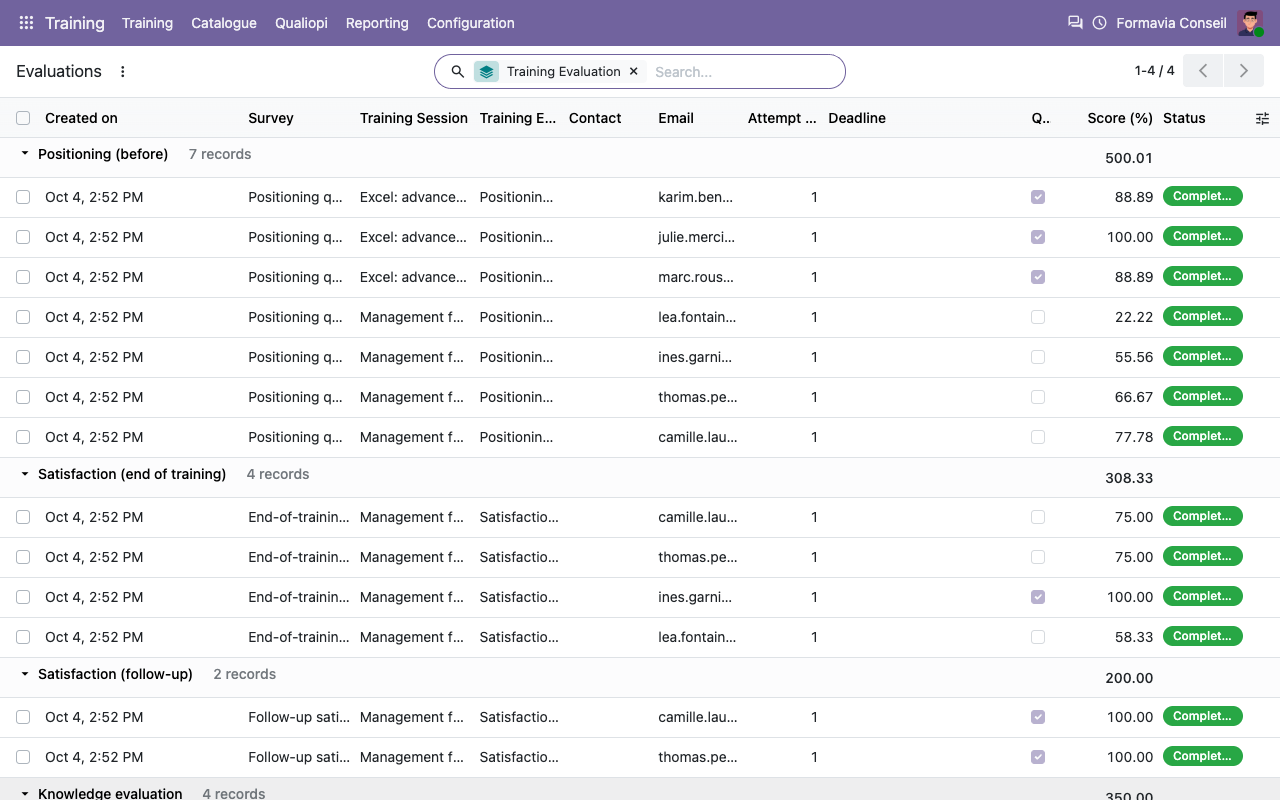This screenshot has height=800, width=1280.
Task: Toggle the Q.. column checkbox for score 58.33 row
Action: point(1038,637)
